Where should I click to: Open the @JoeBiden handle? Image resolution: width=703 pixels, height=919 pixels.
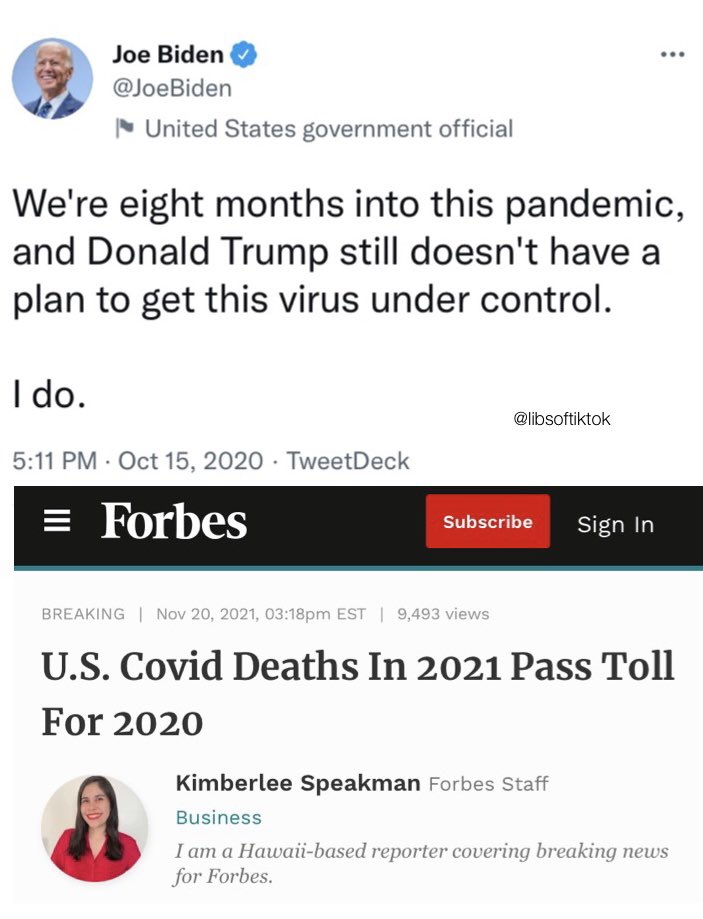coord(172,89)
